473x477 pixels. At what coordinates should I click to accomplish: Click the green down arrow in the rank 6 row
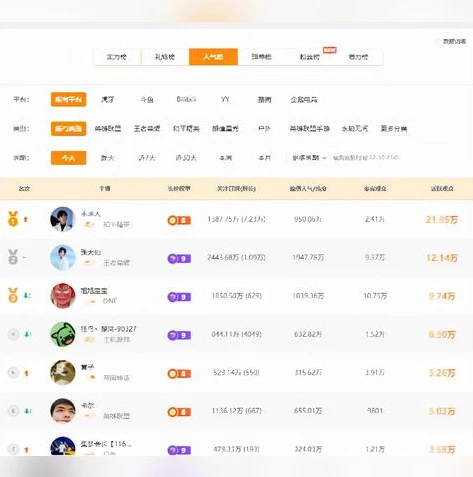tap(27, 411)
